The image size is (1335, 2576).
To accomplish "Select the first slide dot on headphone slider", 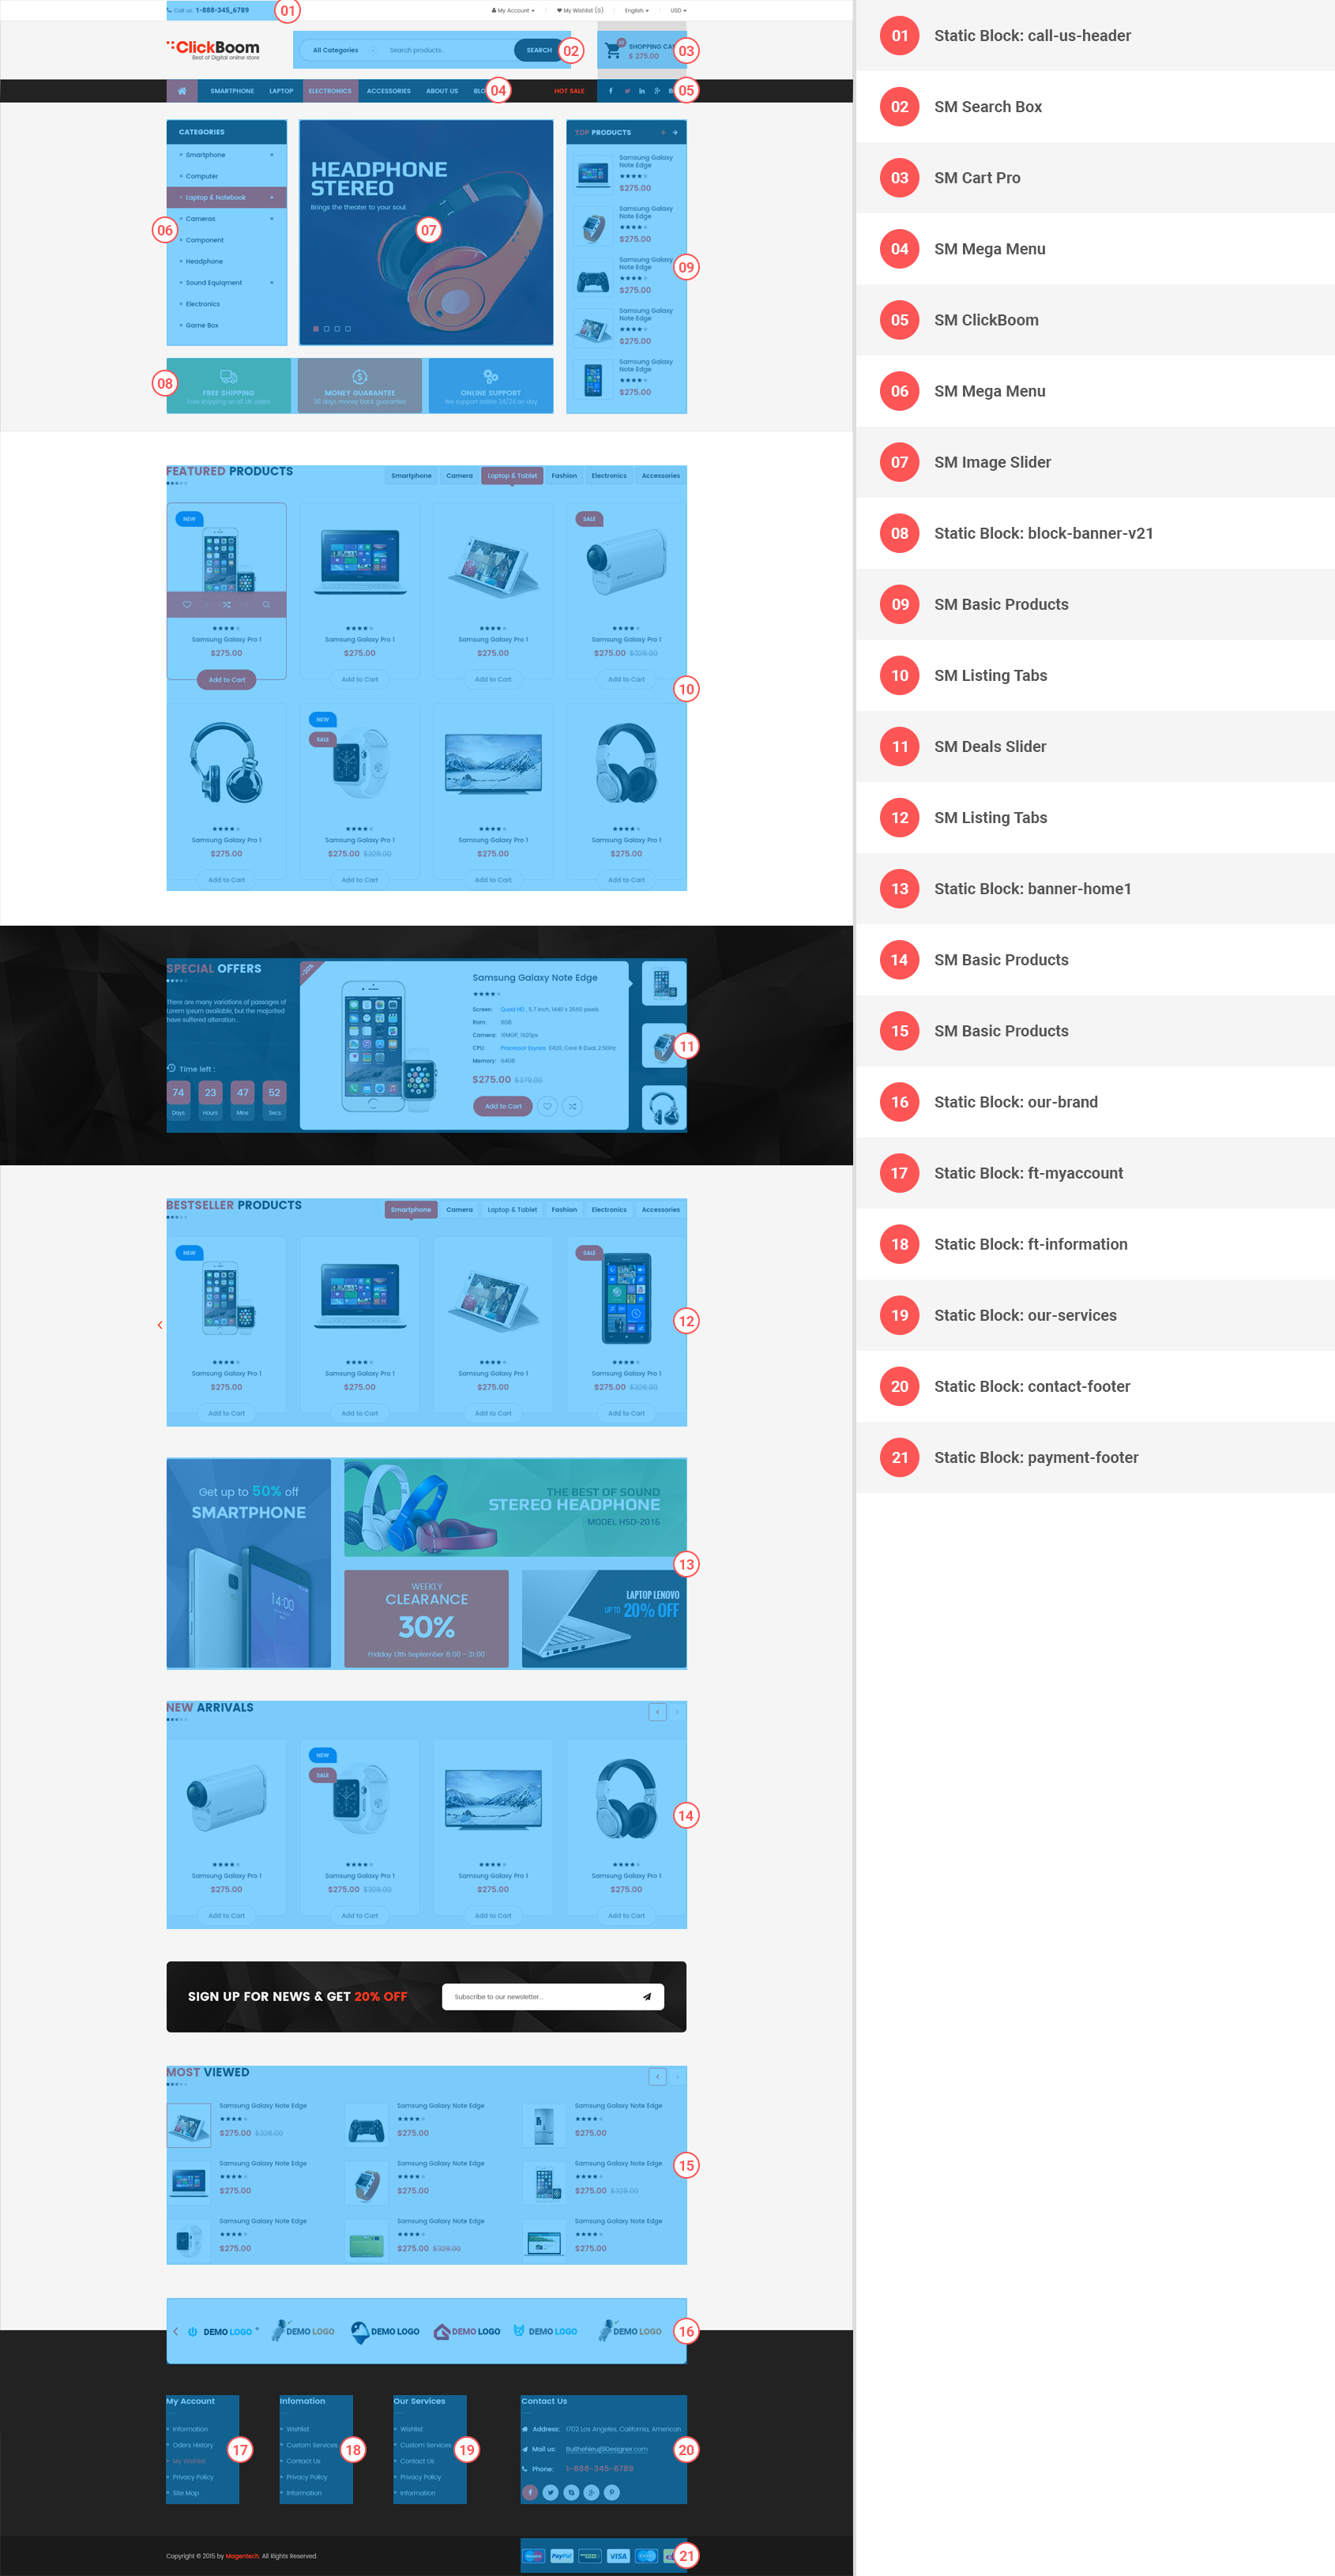I will pos(316,329).
